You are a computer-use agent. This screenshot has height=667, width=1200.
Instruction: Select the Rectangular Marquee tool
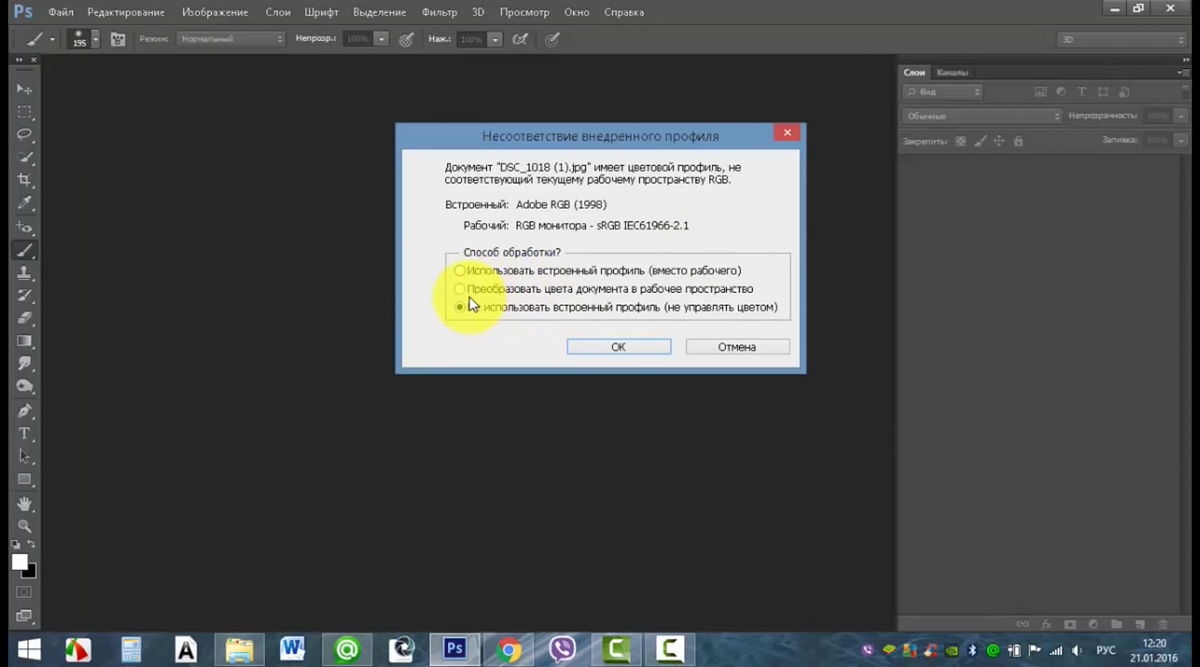(x=25, y=112)
